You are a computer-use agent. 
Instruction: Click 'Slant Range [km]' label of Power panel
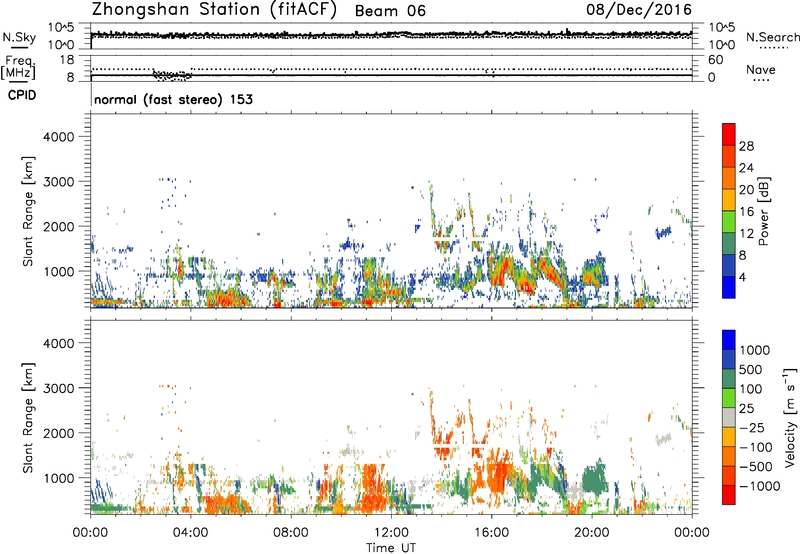pyautogui.click(x=28, y=211)
